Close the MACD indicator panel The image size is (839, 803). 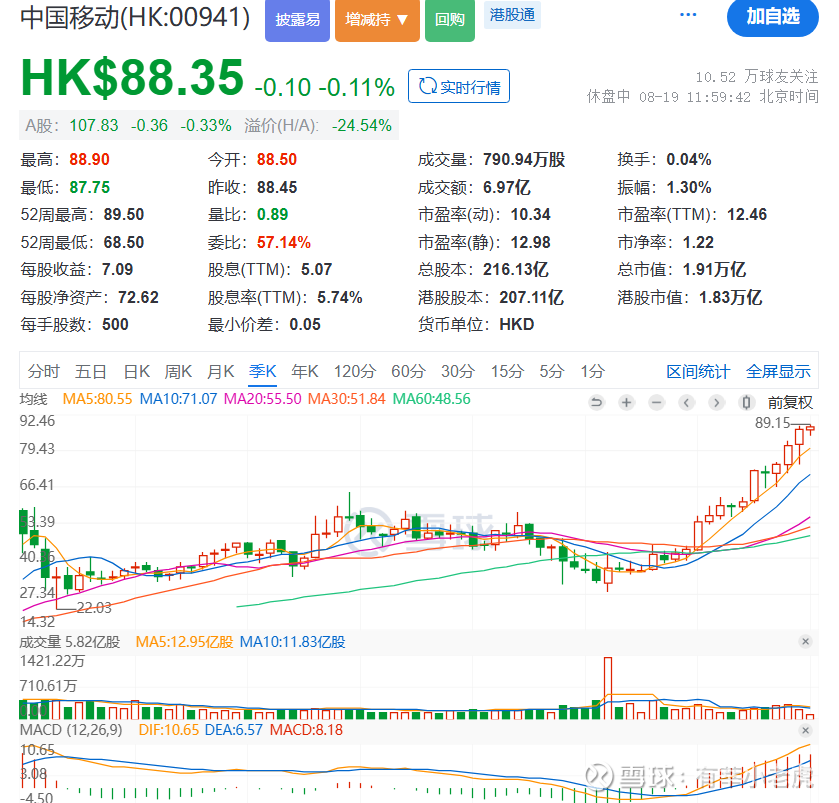point(805,730)
